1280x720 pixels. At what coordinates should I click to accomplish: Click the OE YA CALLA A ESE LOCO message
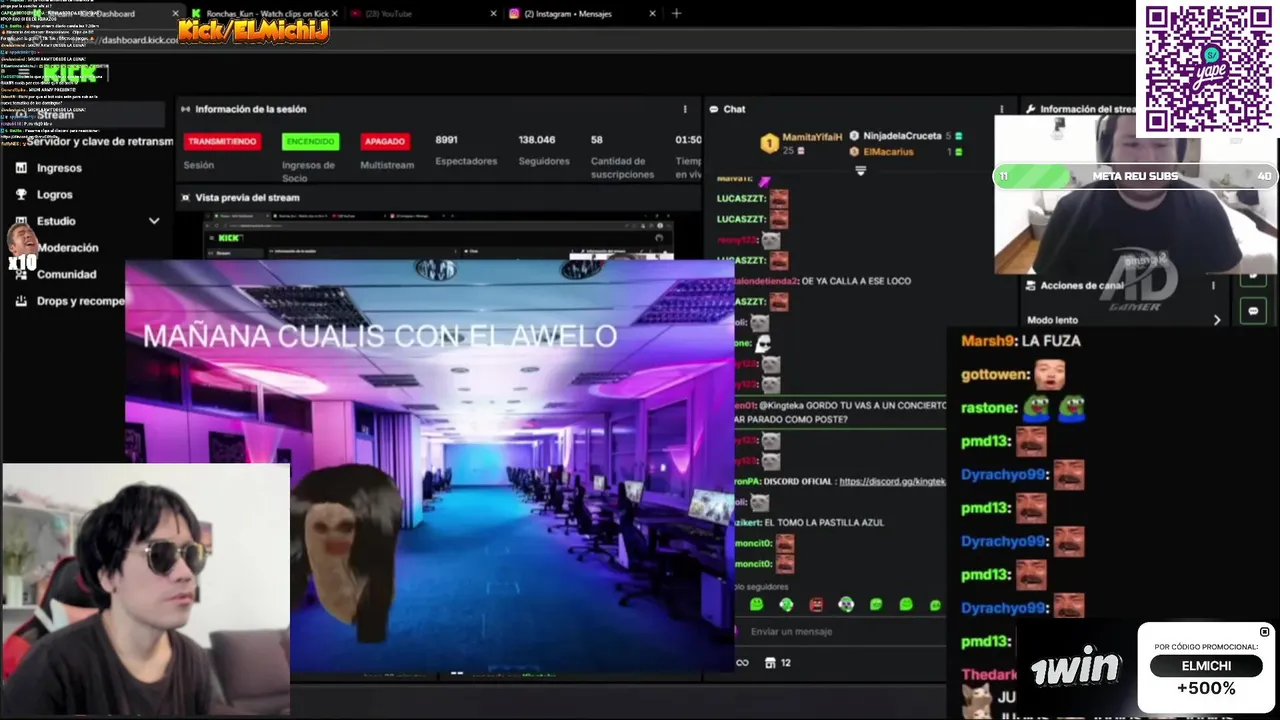pos(856,281)
